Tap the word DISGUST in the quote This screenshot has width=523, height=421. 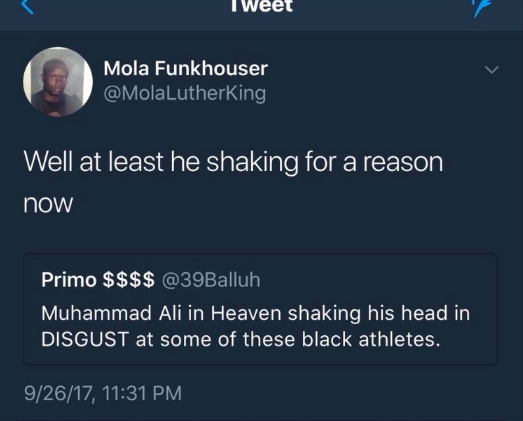click(x=85, y=340)
